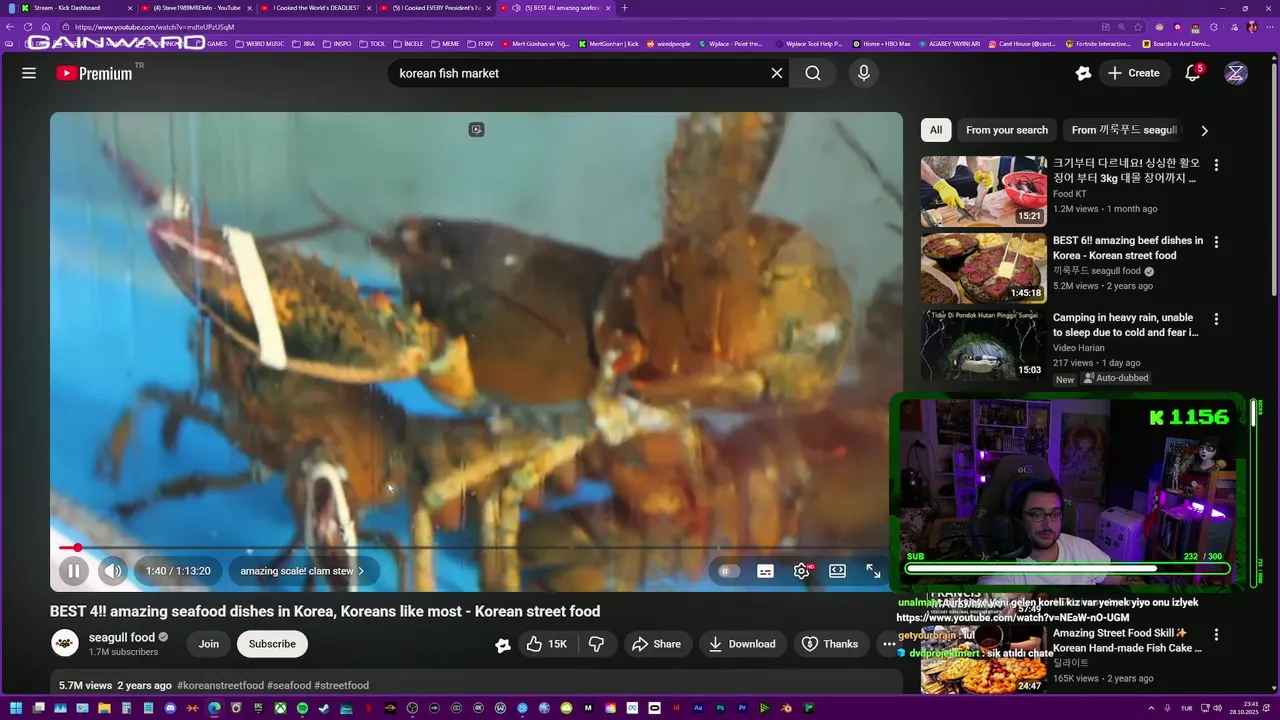The height and width of the screenshot is (720, 1280).
Task: Open options menu for Camping video
Action: click(x=1216, y=319)
